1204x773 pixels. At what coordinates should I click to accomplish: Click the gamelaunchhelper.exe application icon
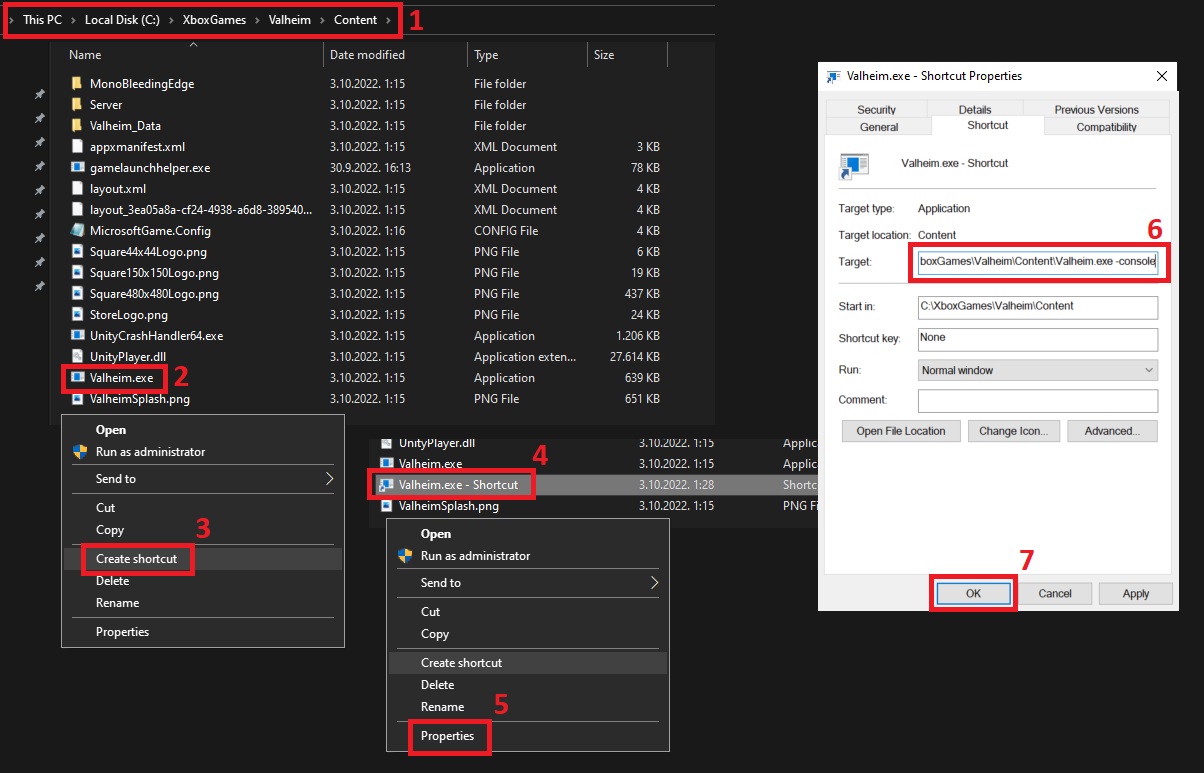(x=78, y=168)
